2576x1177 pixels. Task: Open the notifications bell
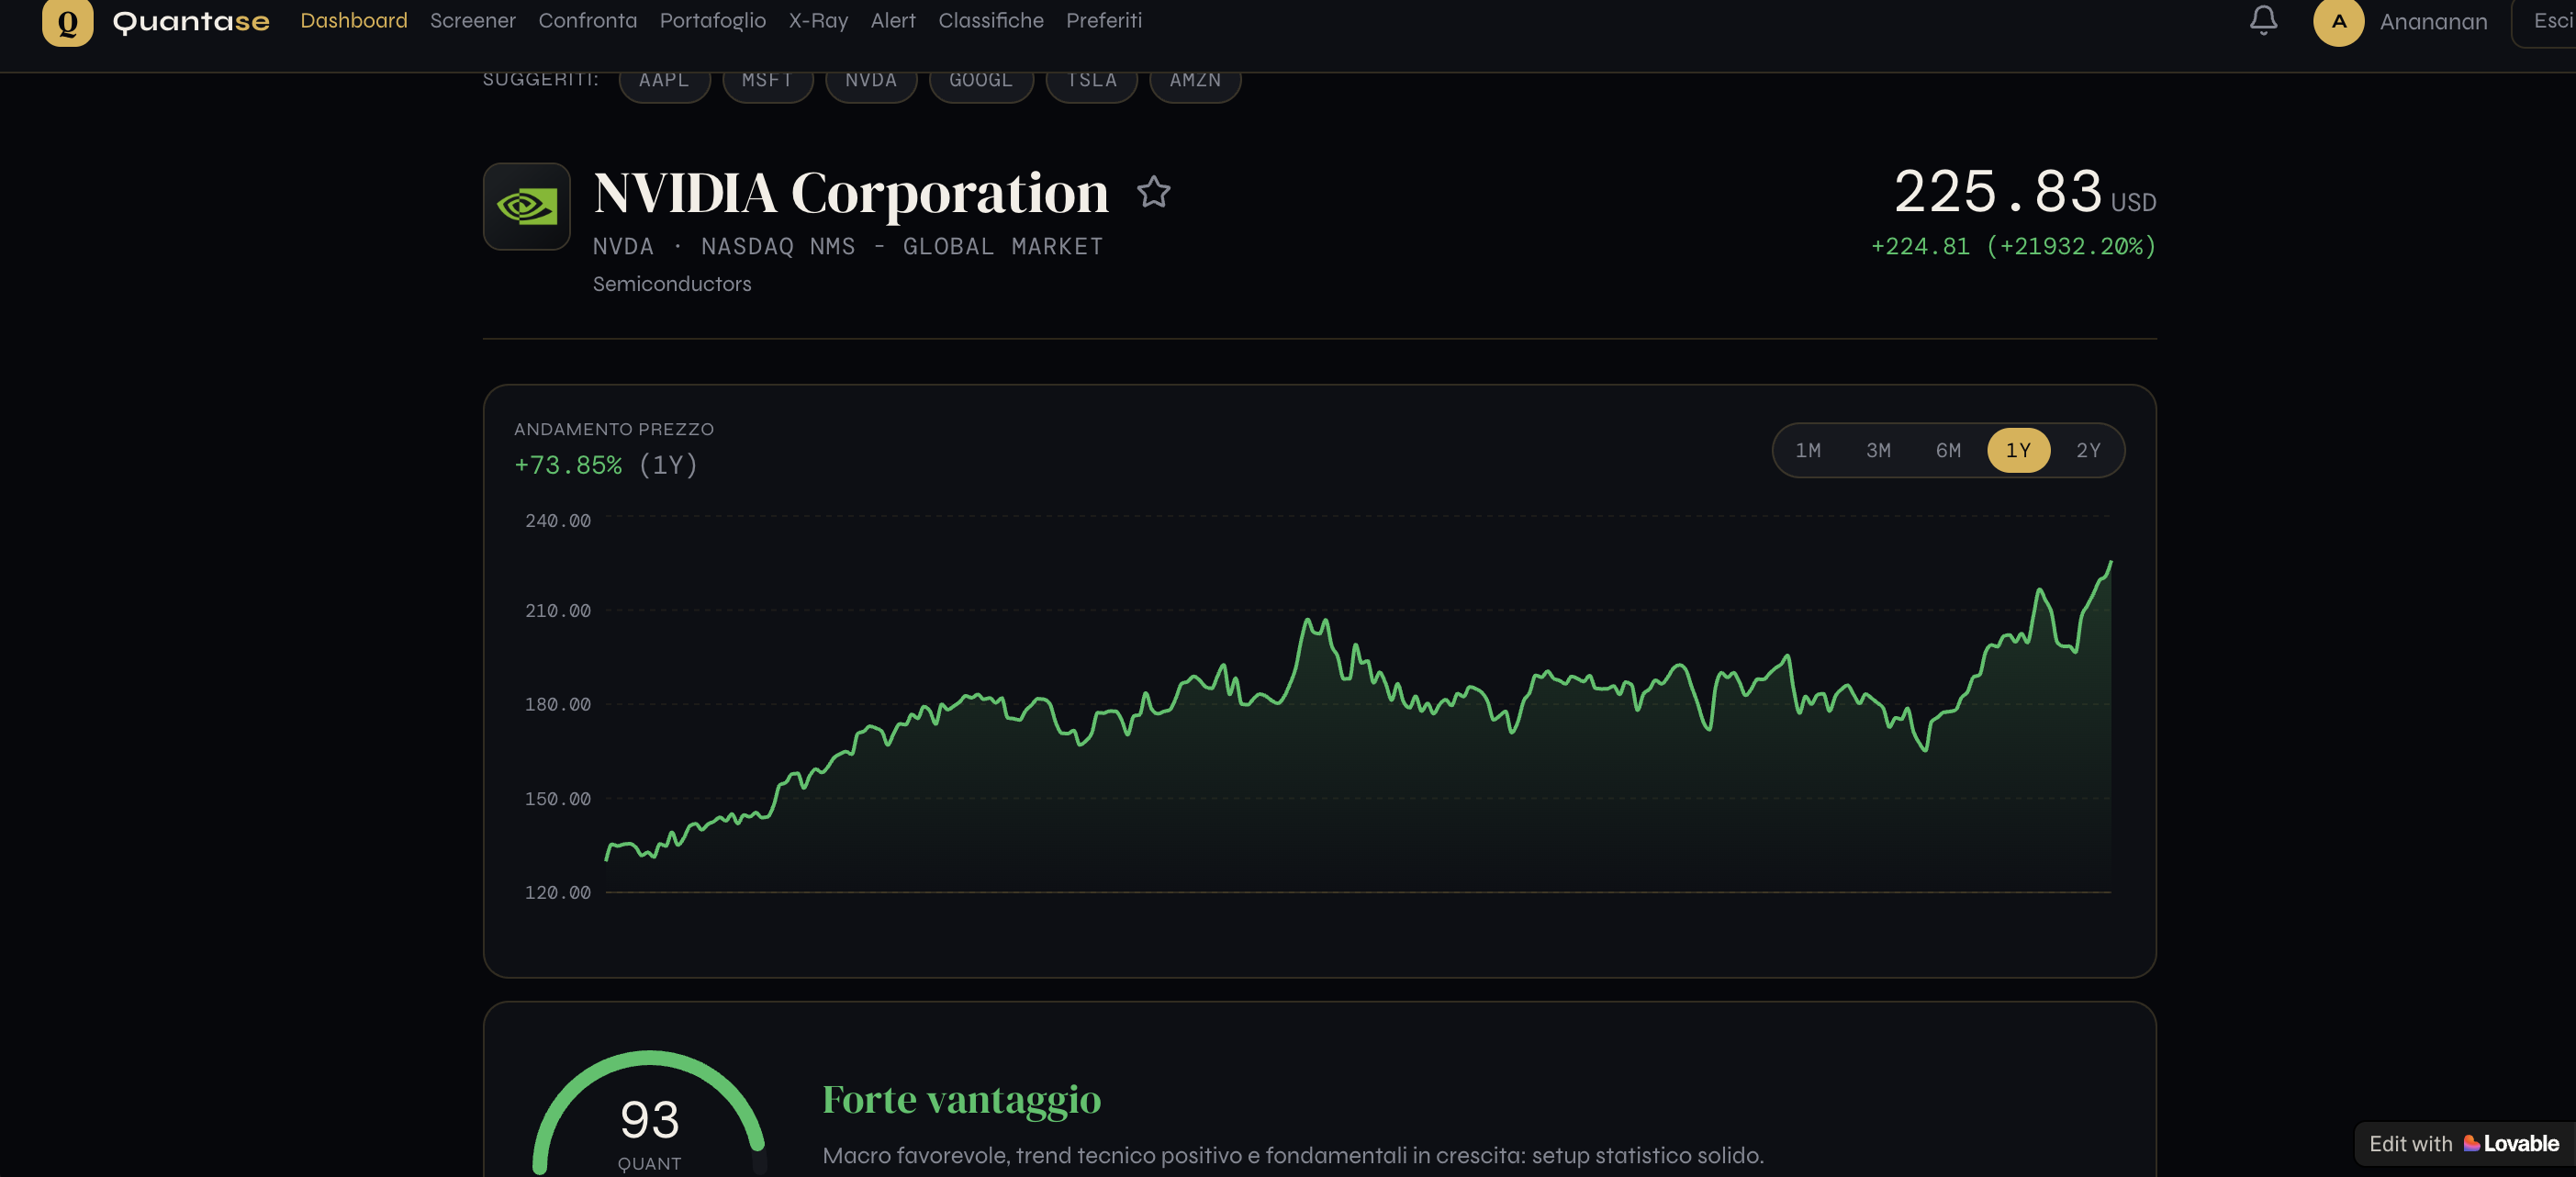2263,20
